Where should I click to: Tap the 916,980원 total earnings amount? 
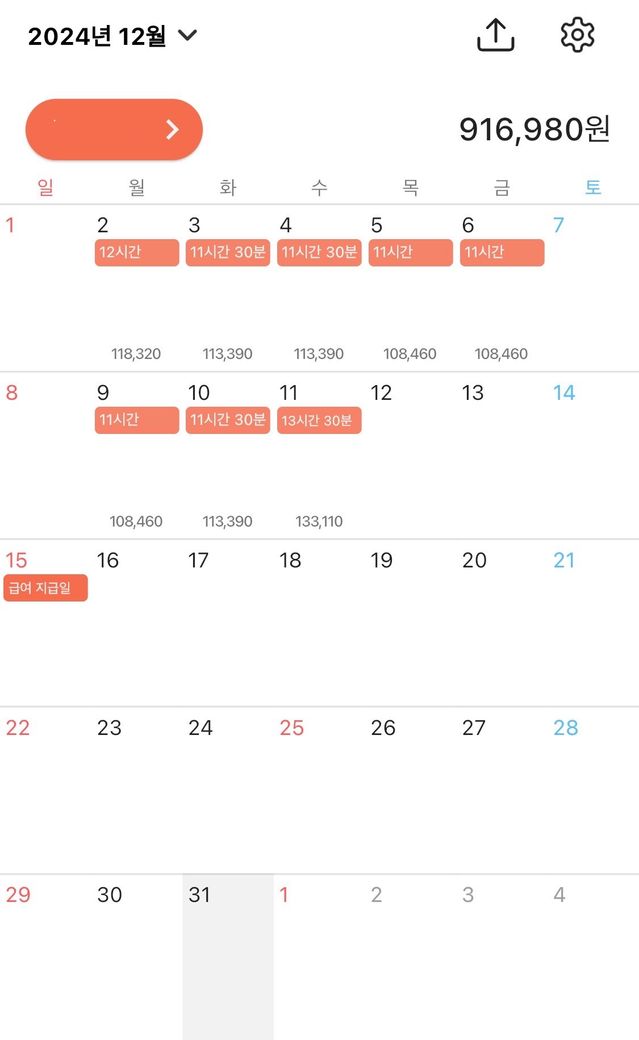[x=534, y=129]
